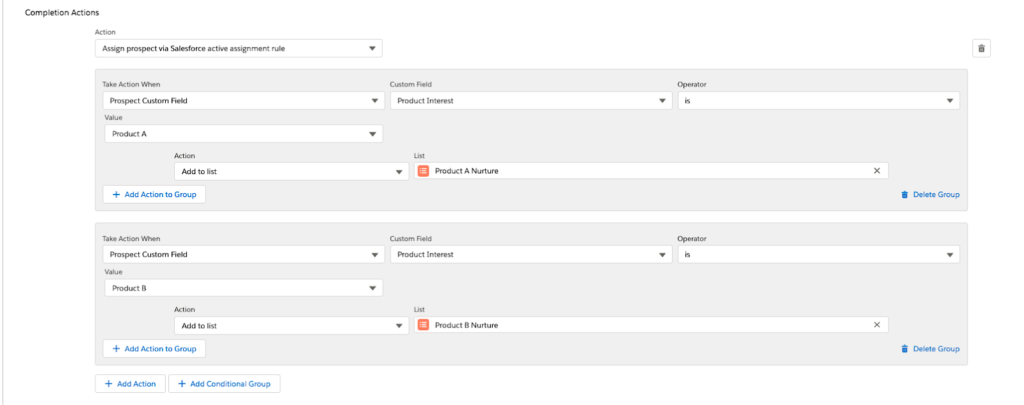Open the Product B value dropdown
Image resolution: width=1024 pixels, height=405 pixels.
pyautogui.click(x=243, y=288)
